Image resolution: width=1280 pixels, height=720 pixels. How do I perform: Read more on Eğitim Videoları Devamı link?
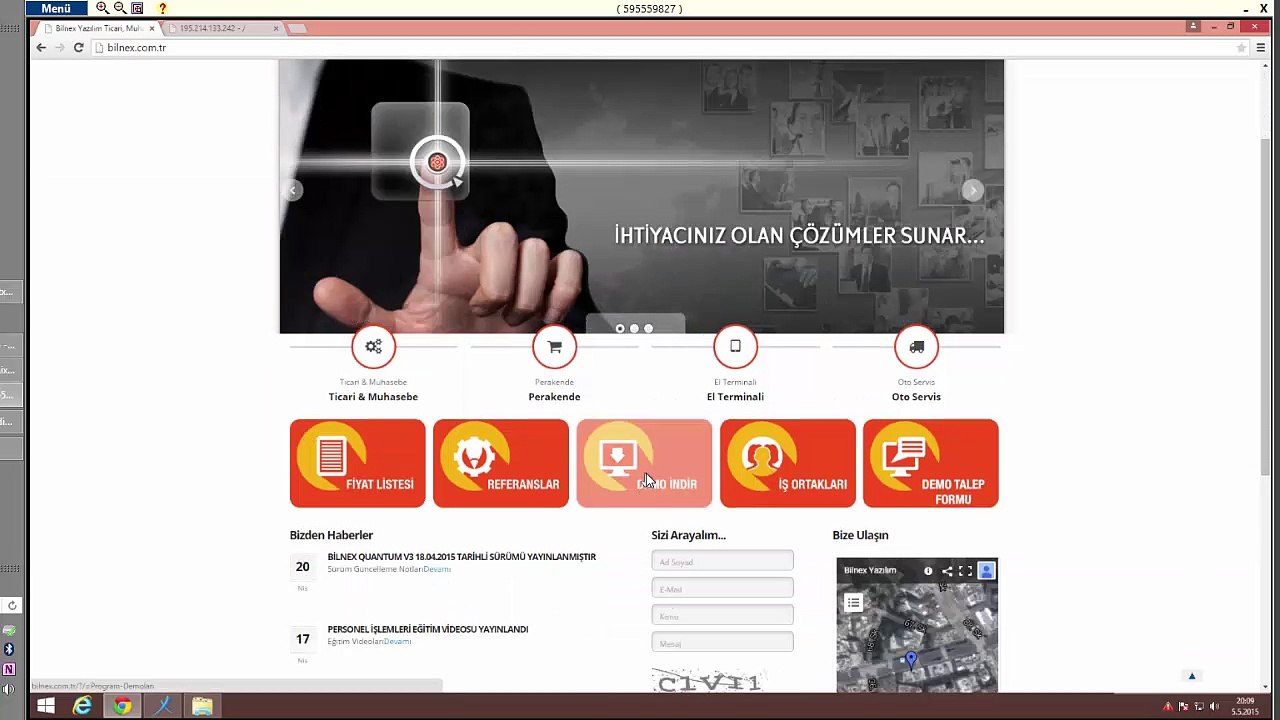coord(398,641)
